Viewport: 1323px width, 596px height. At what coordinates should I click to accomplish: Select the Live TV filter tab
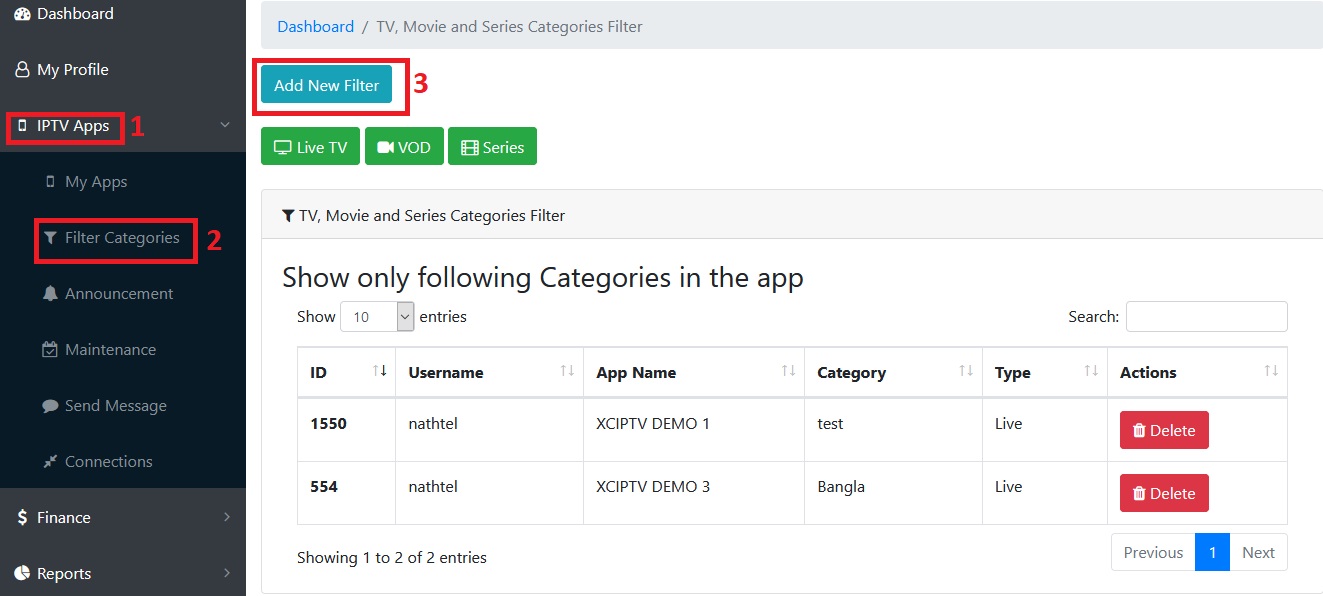(310, 146)
